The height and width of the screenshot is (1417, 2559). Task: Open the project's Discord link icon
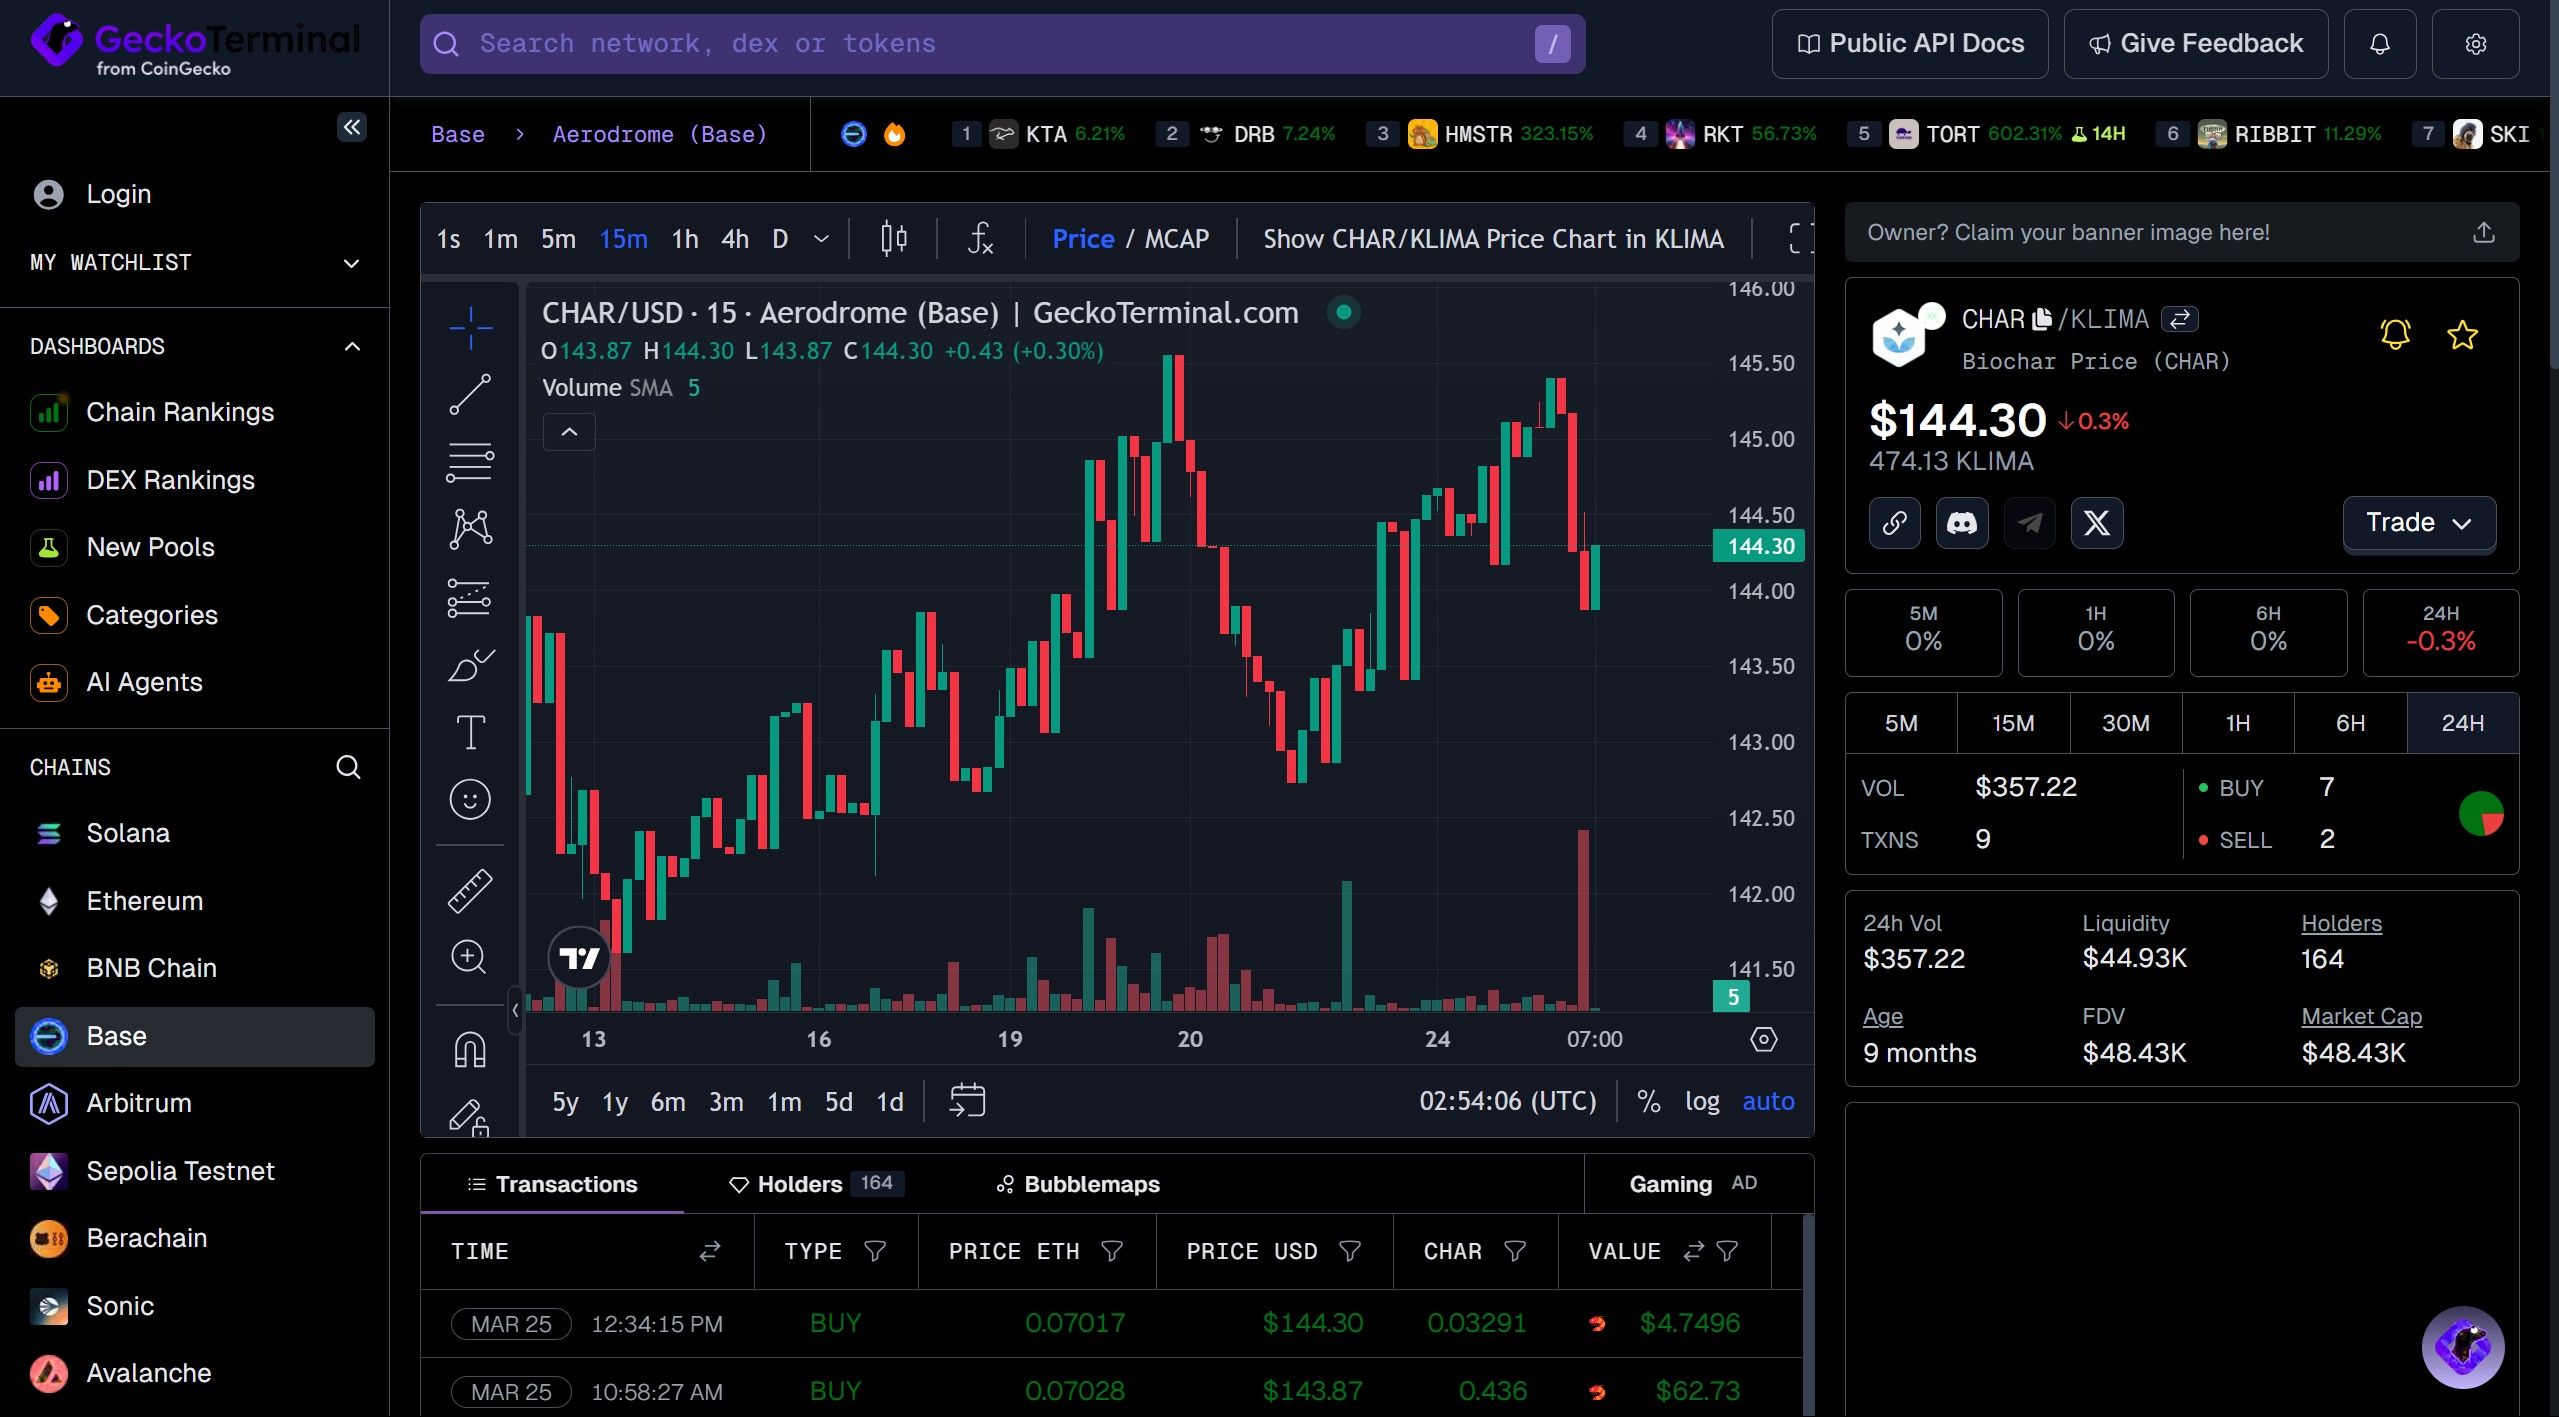(x=1961, y=523)
